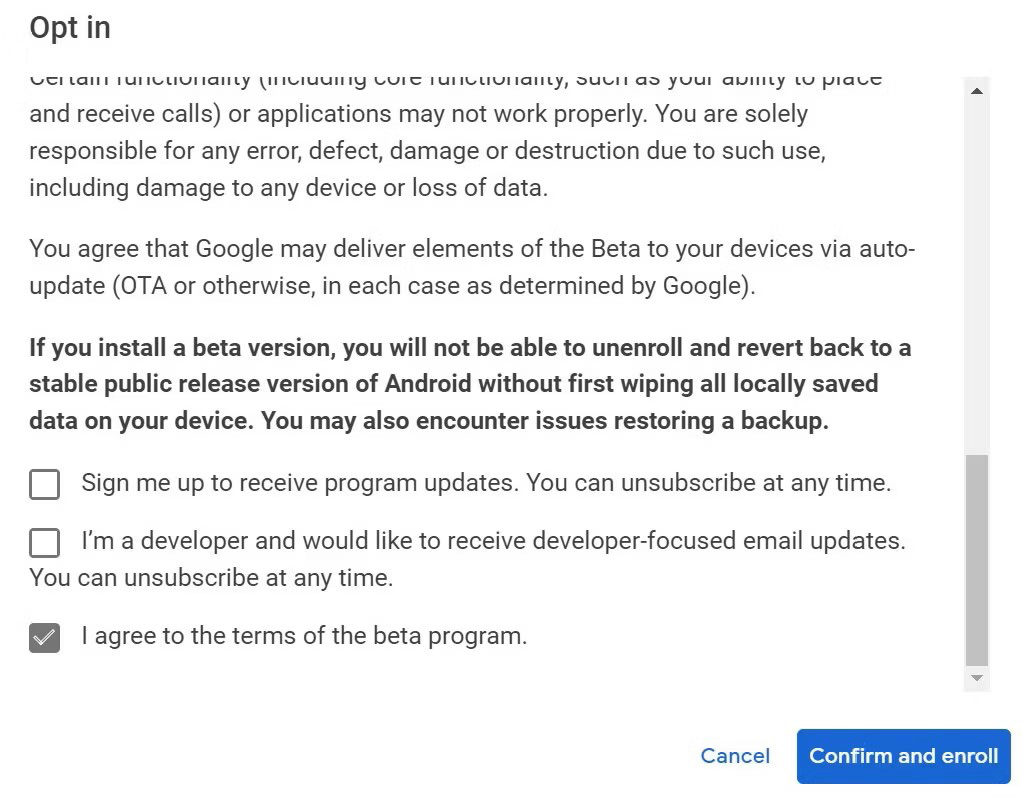Click the scrollbar down arrow

[x=977, y=677]
